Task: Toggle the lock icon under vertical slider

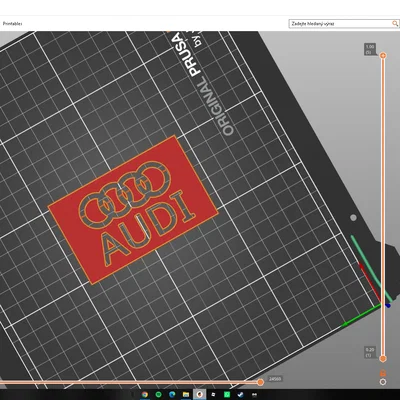Action: 383,373
